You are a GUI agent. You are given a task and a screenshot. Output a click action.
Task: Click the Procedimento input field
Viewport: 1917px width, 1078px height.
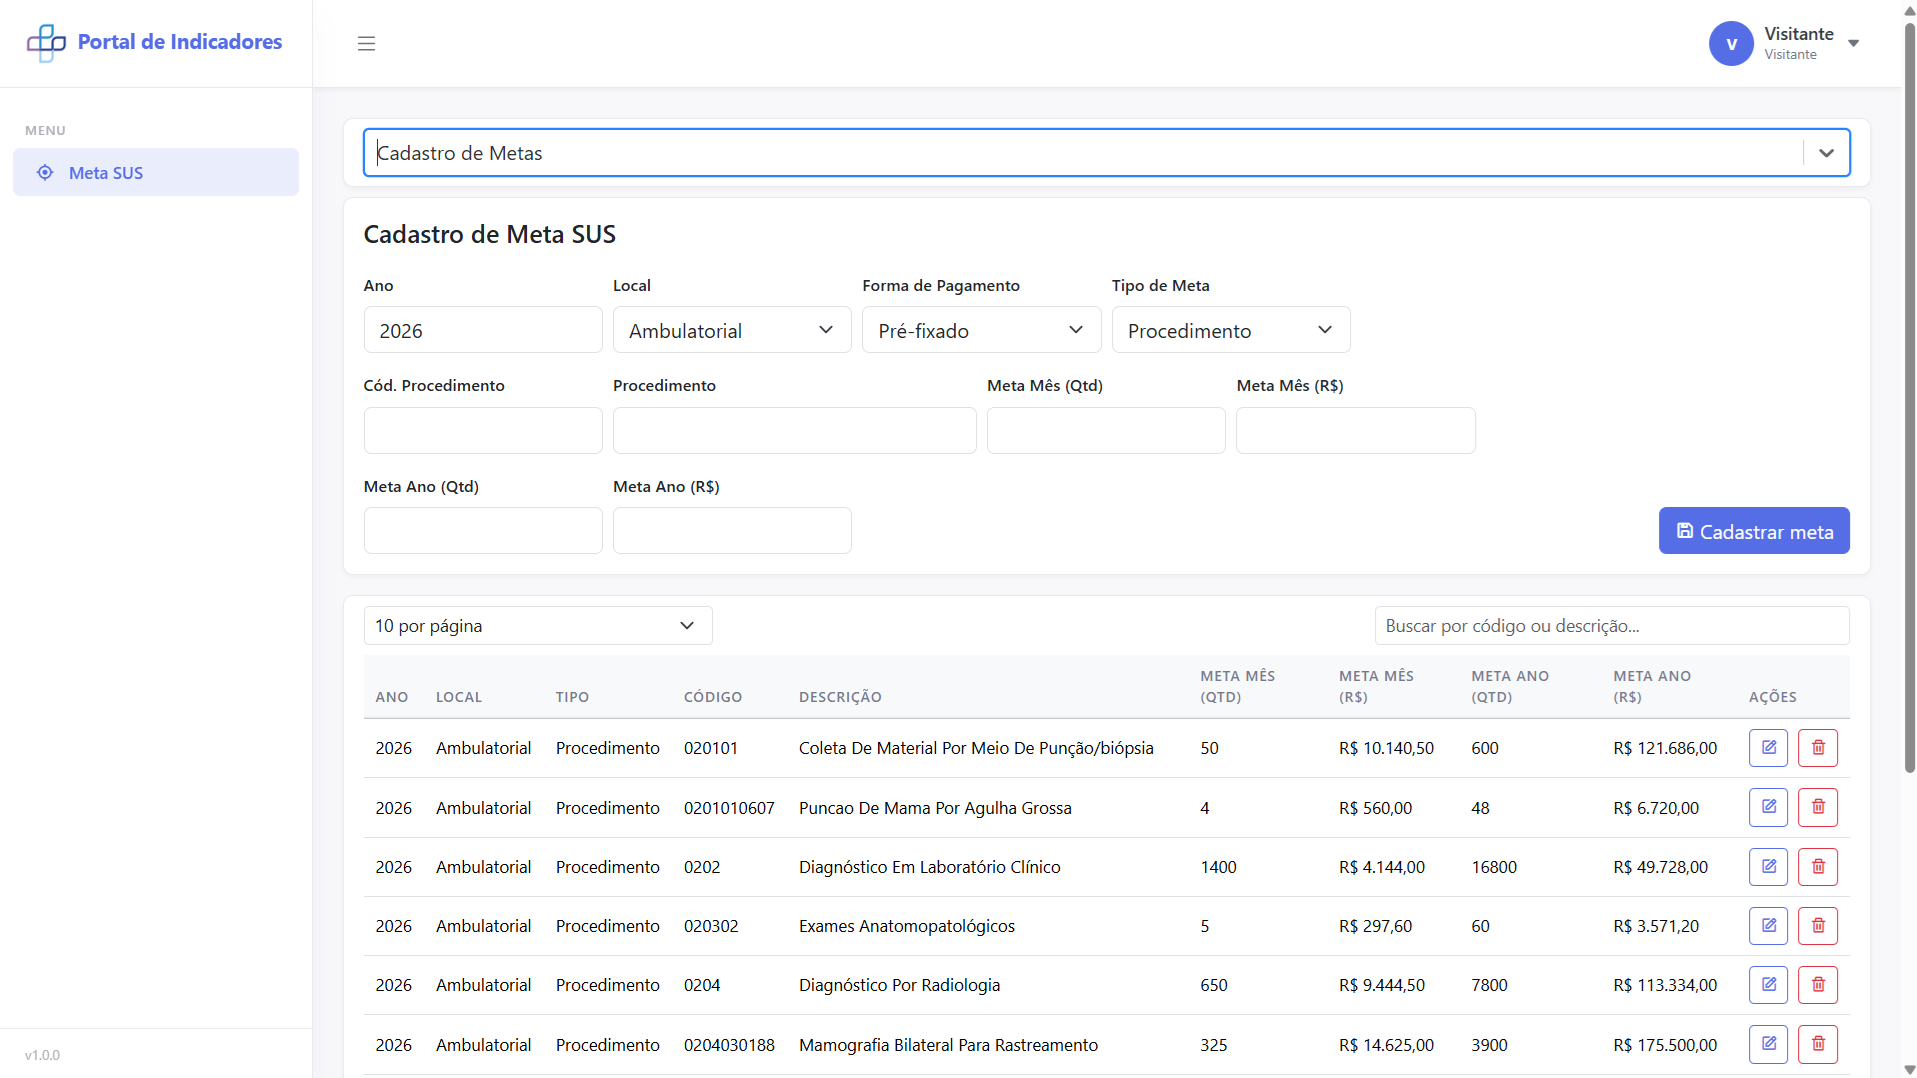(795, 431)
